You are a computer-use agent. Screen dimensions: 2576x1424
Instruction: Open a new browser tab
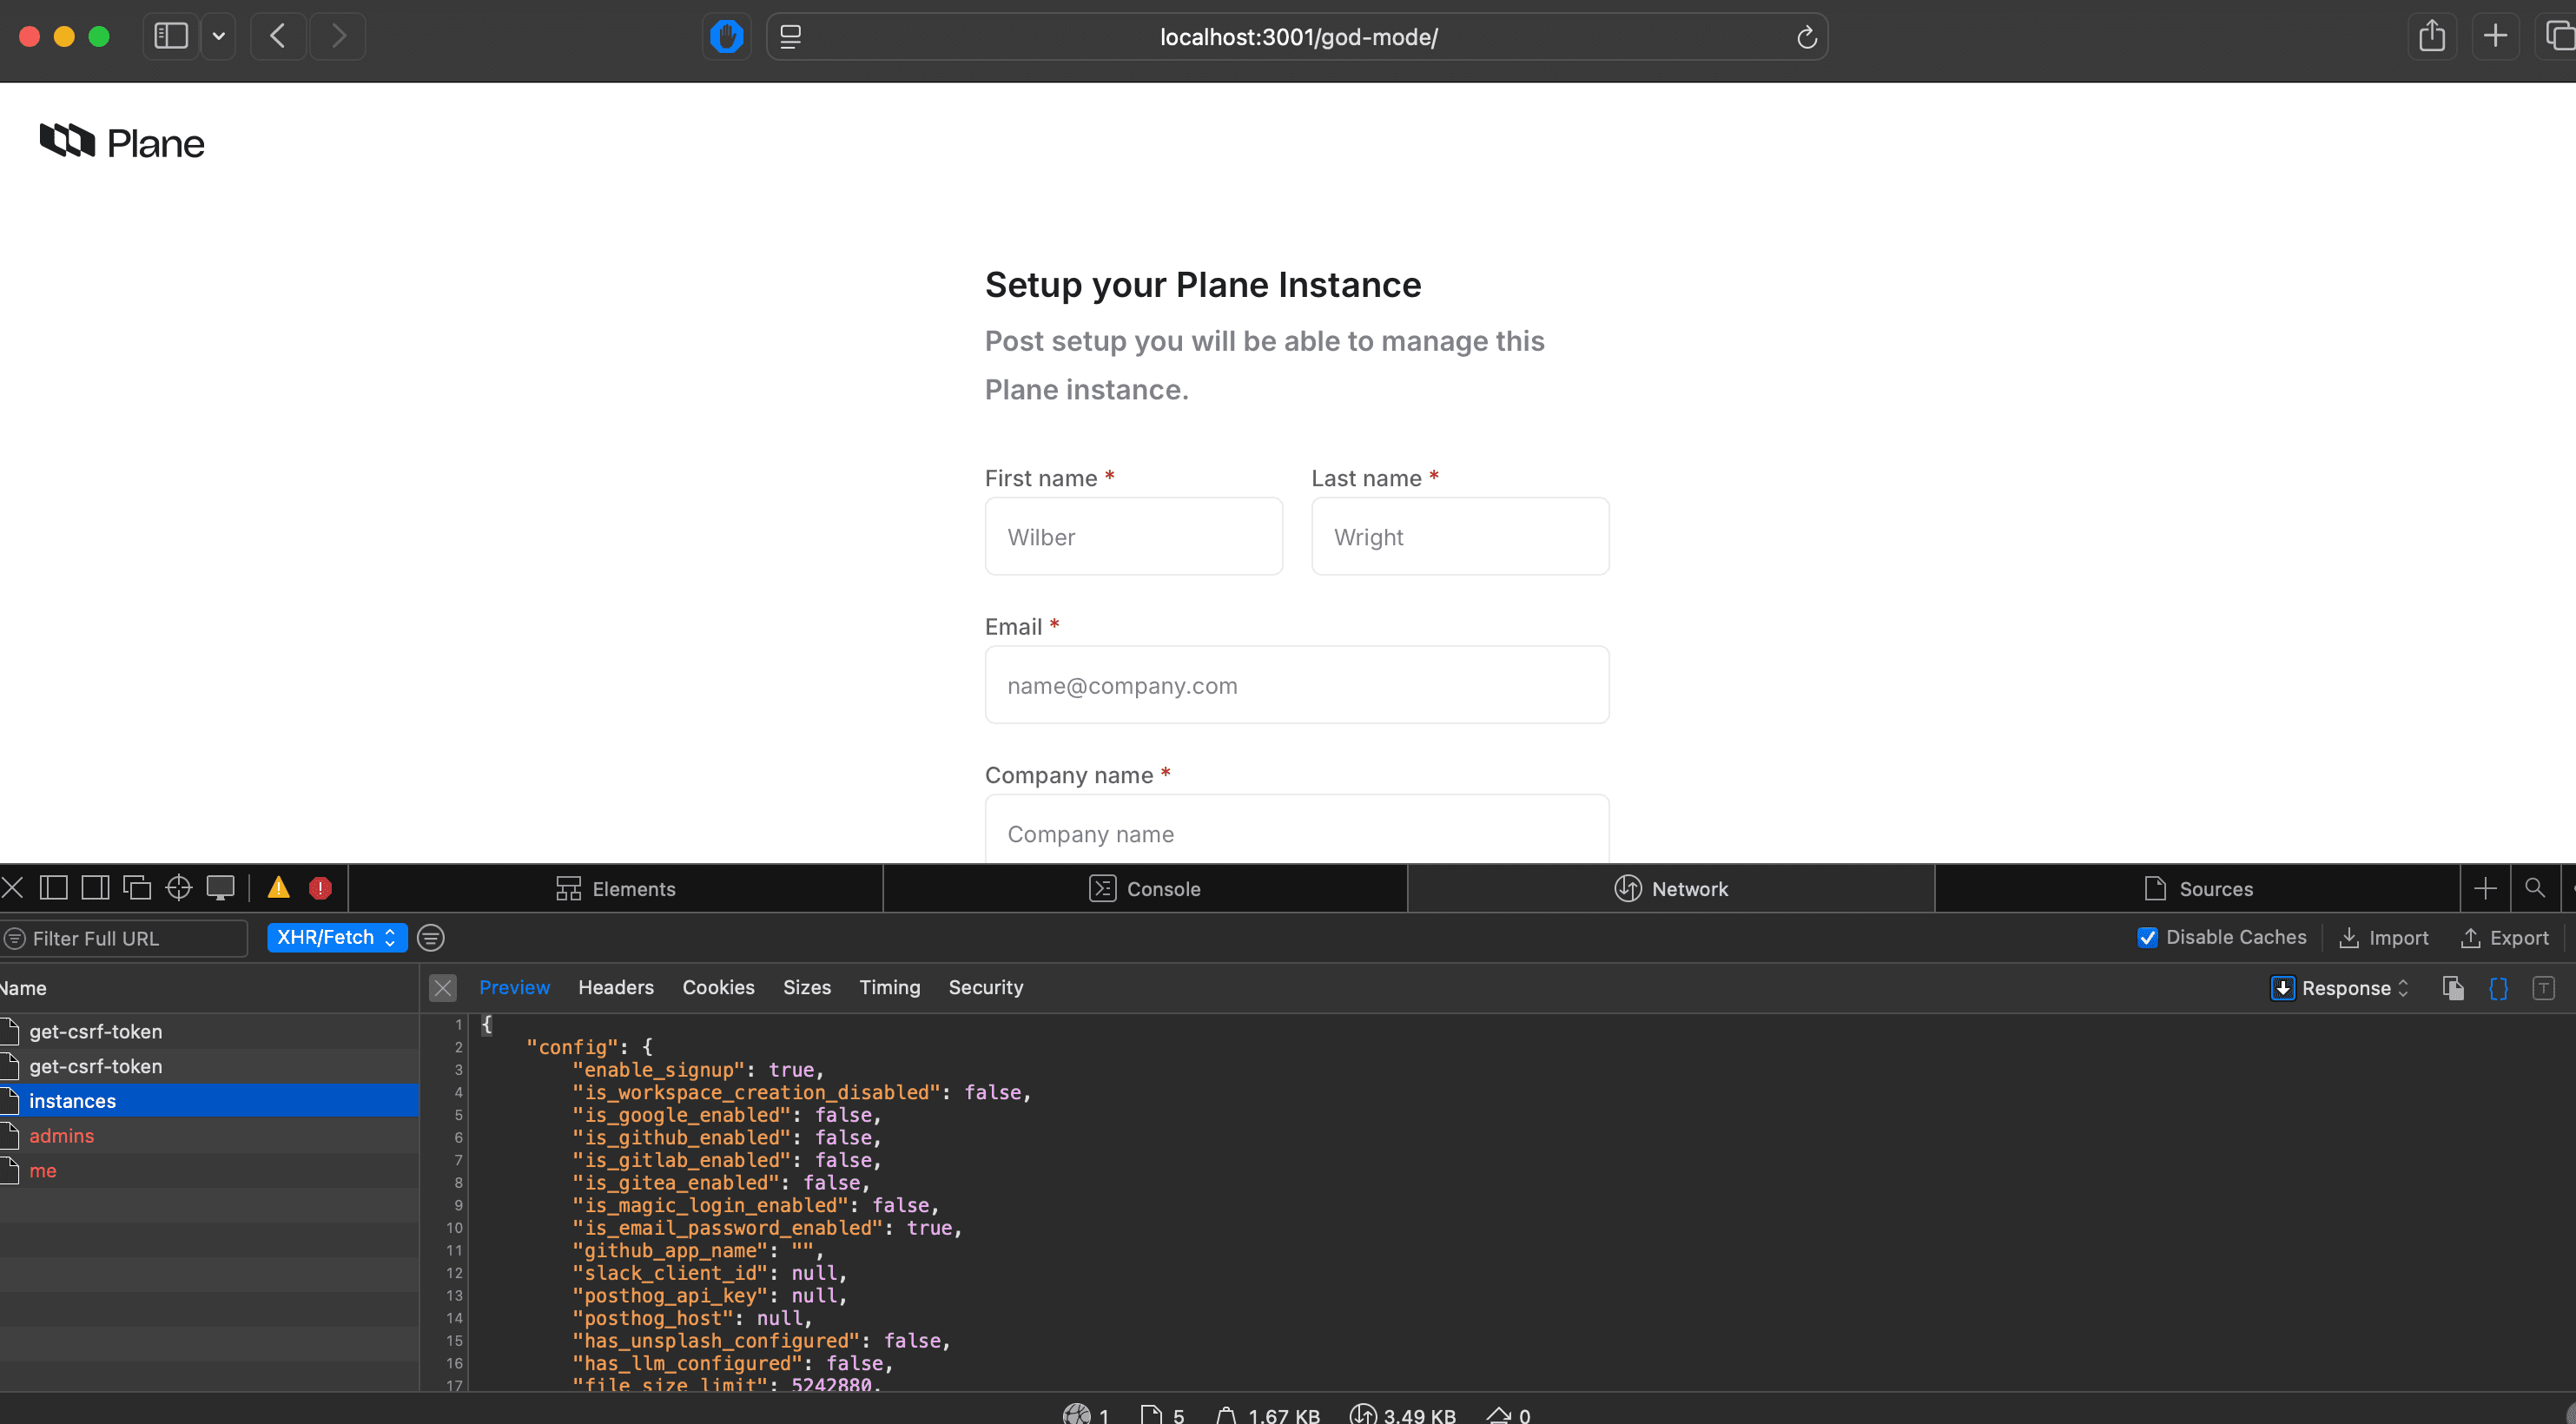click(2496, 37)
